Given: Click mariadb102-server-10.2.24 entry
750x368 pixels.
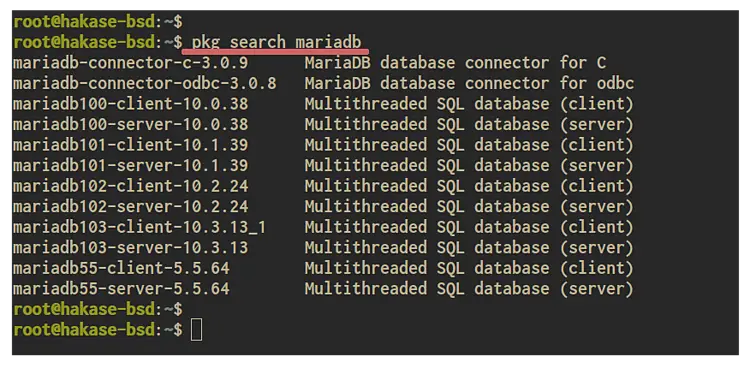Looking at the screenshot, I should coord(131,207).
